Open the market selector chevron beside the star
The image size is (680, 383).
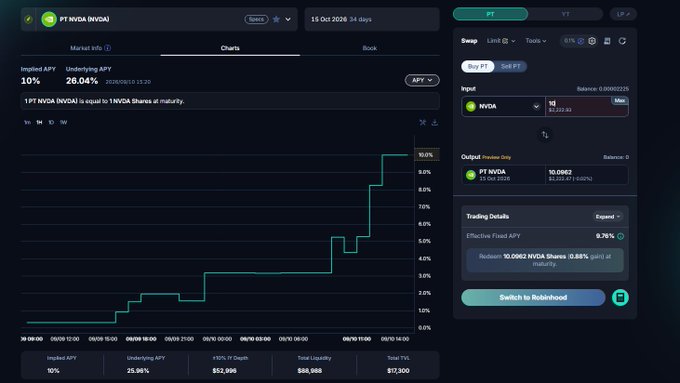(288, 19)
